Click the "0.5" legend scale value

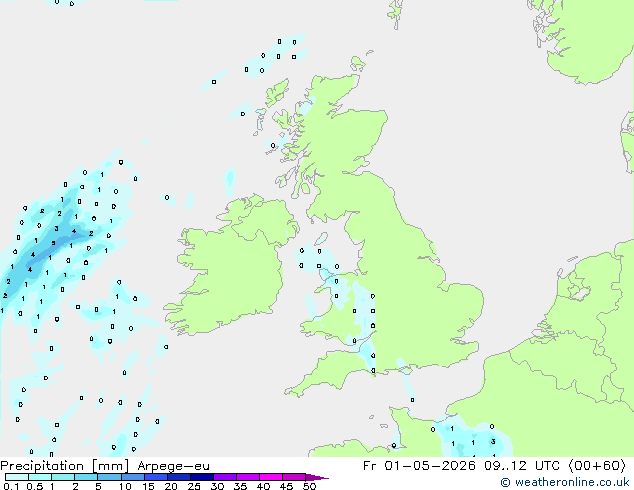pyautogui.click(x=34, y=486)
